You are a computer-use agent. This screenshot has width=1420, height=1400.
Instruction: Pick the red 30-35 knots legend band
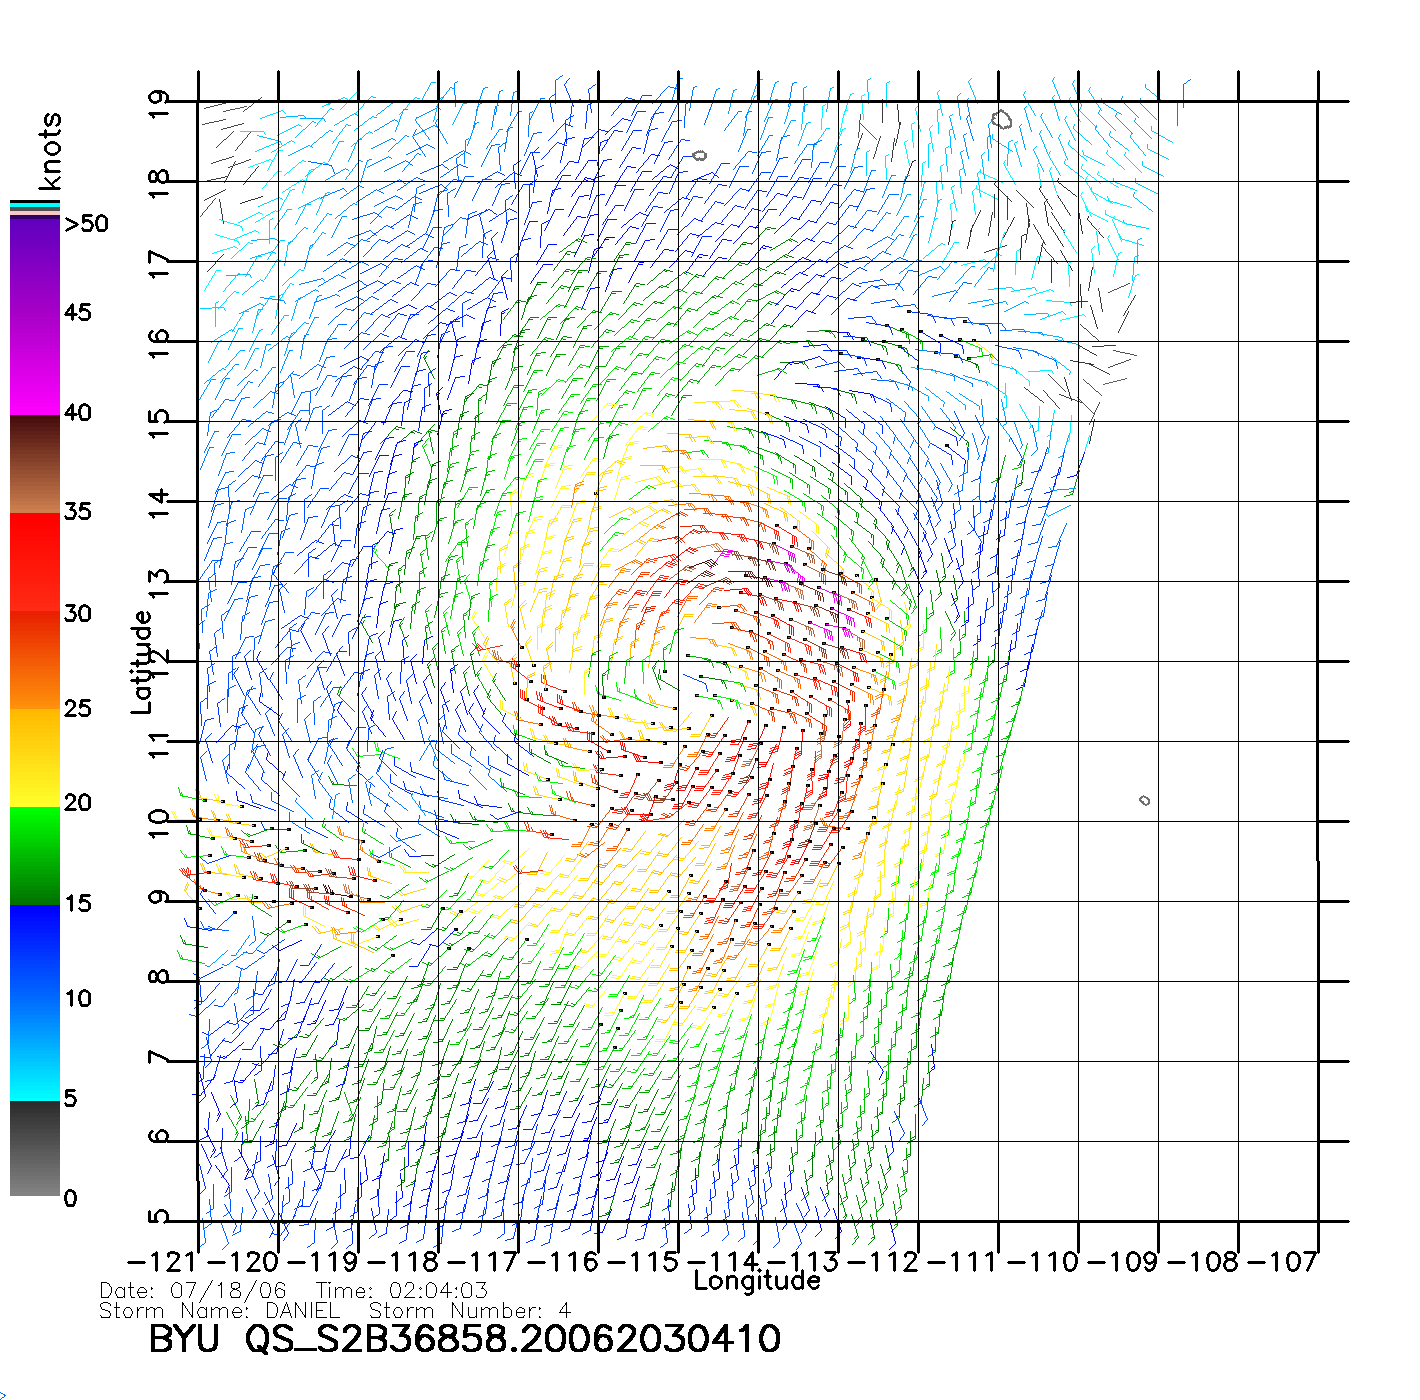(35, 560)
